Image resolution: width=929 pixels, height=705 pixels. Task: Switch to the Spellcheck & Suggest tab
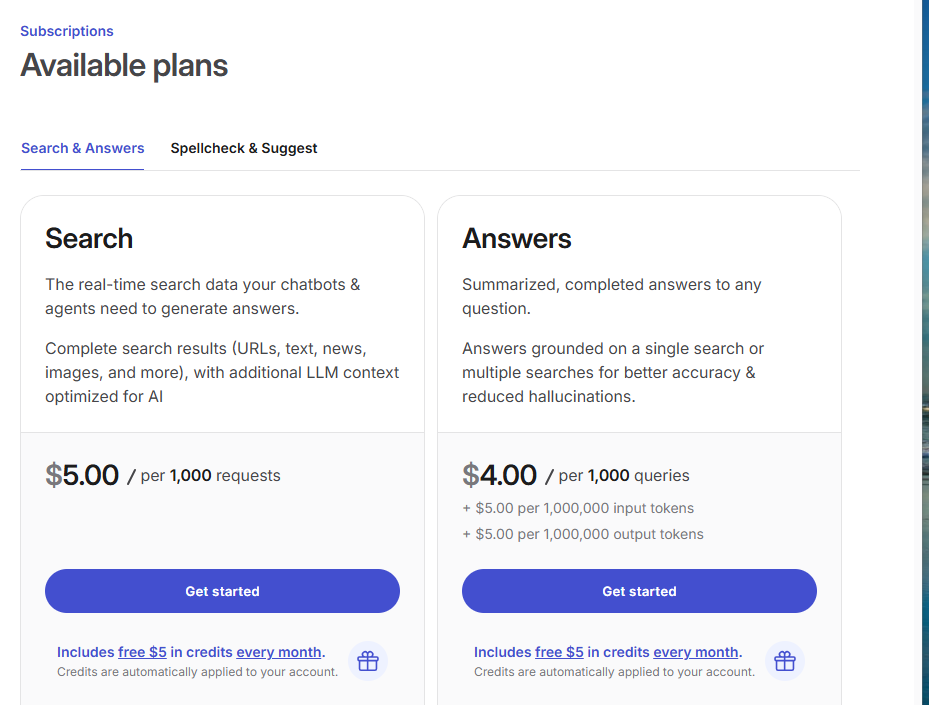(x=244, y=148)
